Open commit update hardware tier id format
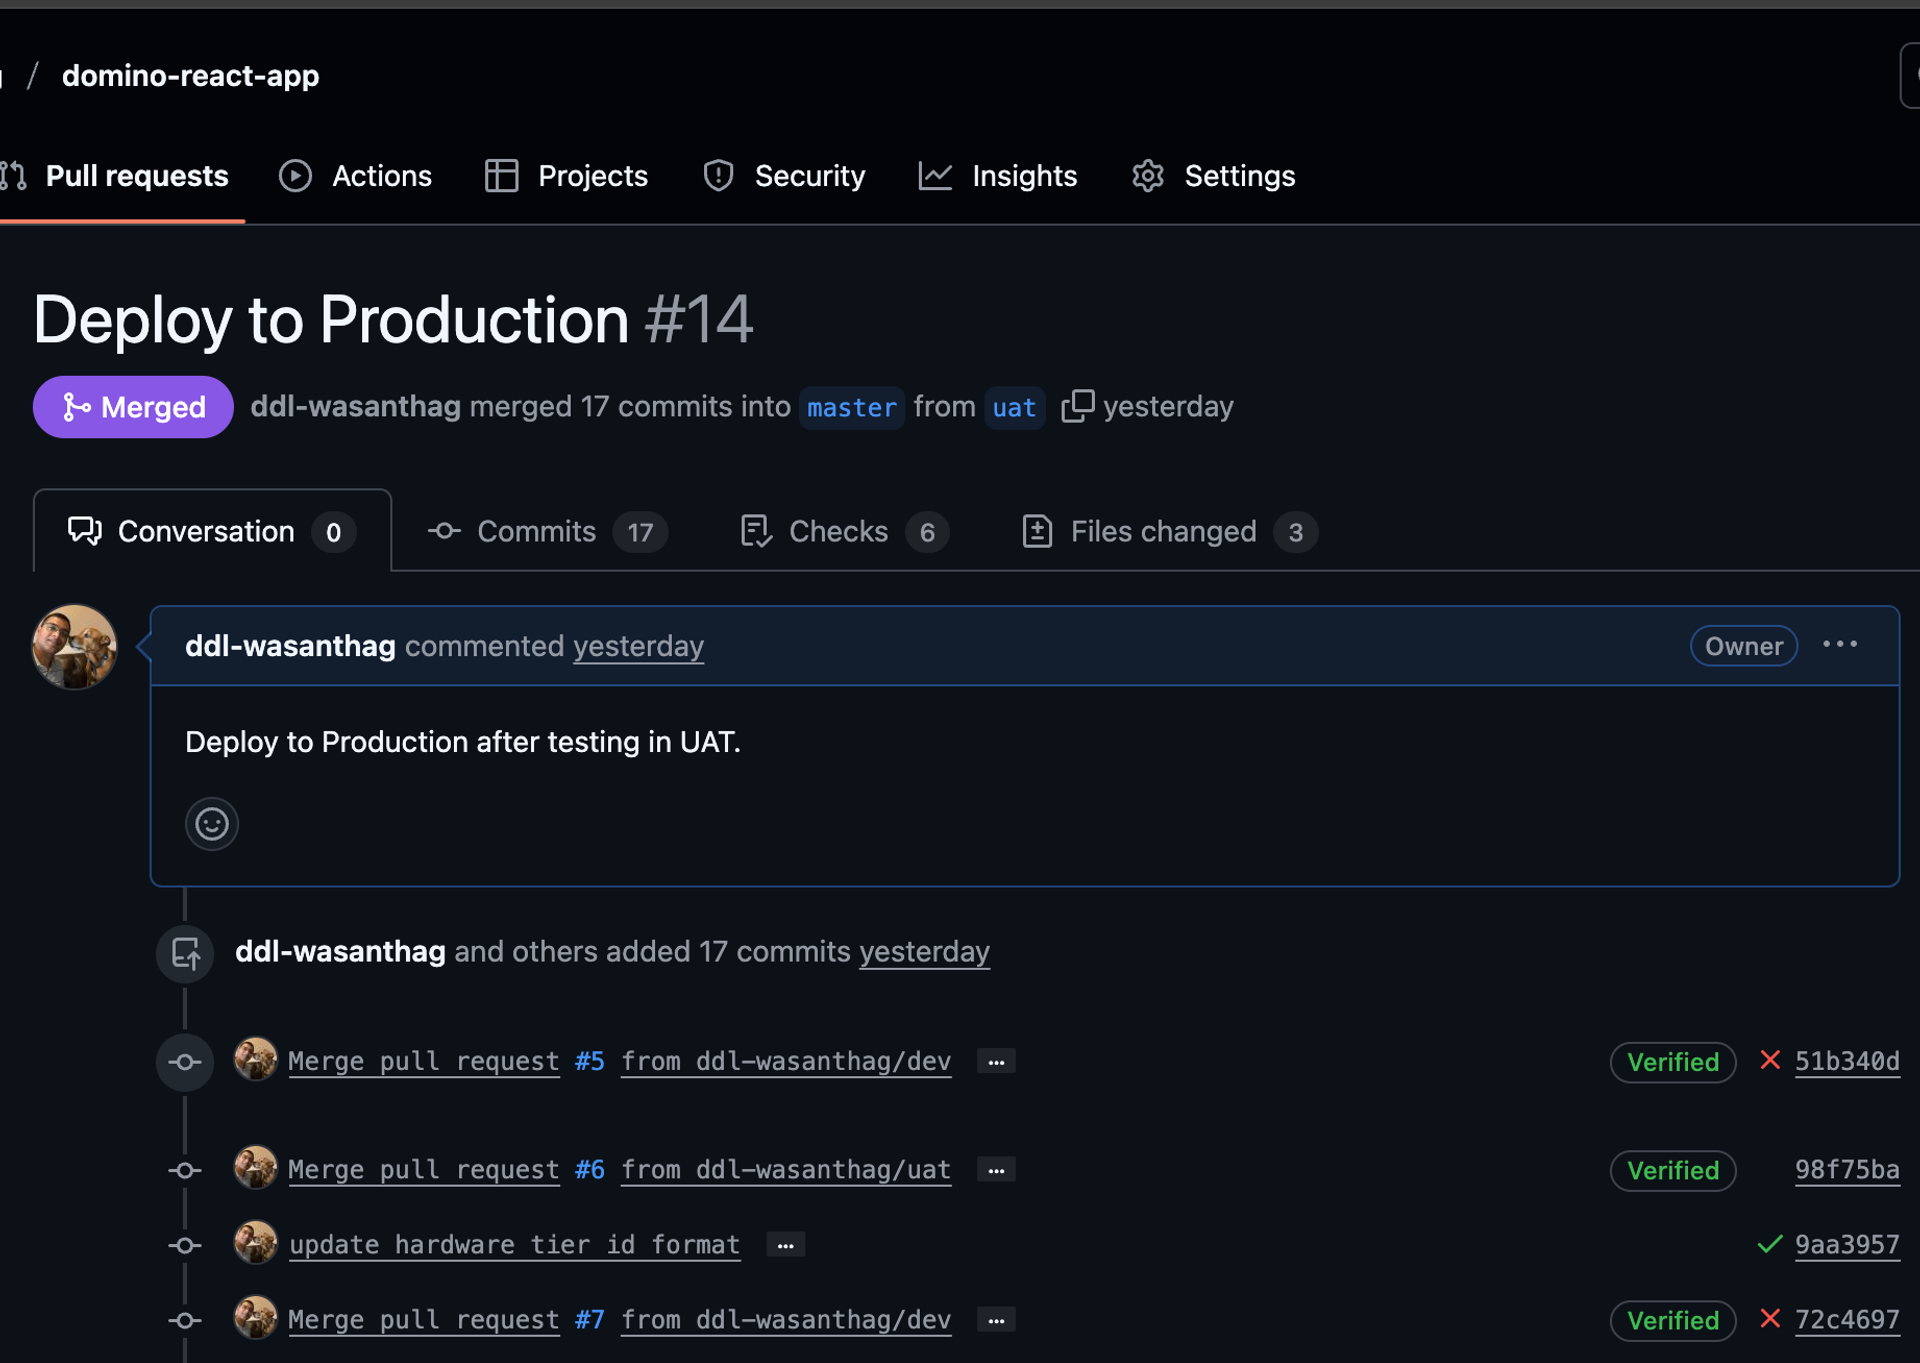Viewport: 1920px width, 1363px height. point(515,1244)
